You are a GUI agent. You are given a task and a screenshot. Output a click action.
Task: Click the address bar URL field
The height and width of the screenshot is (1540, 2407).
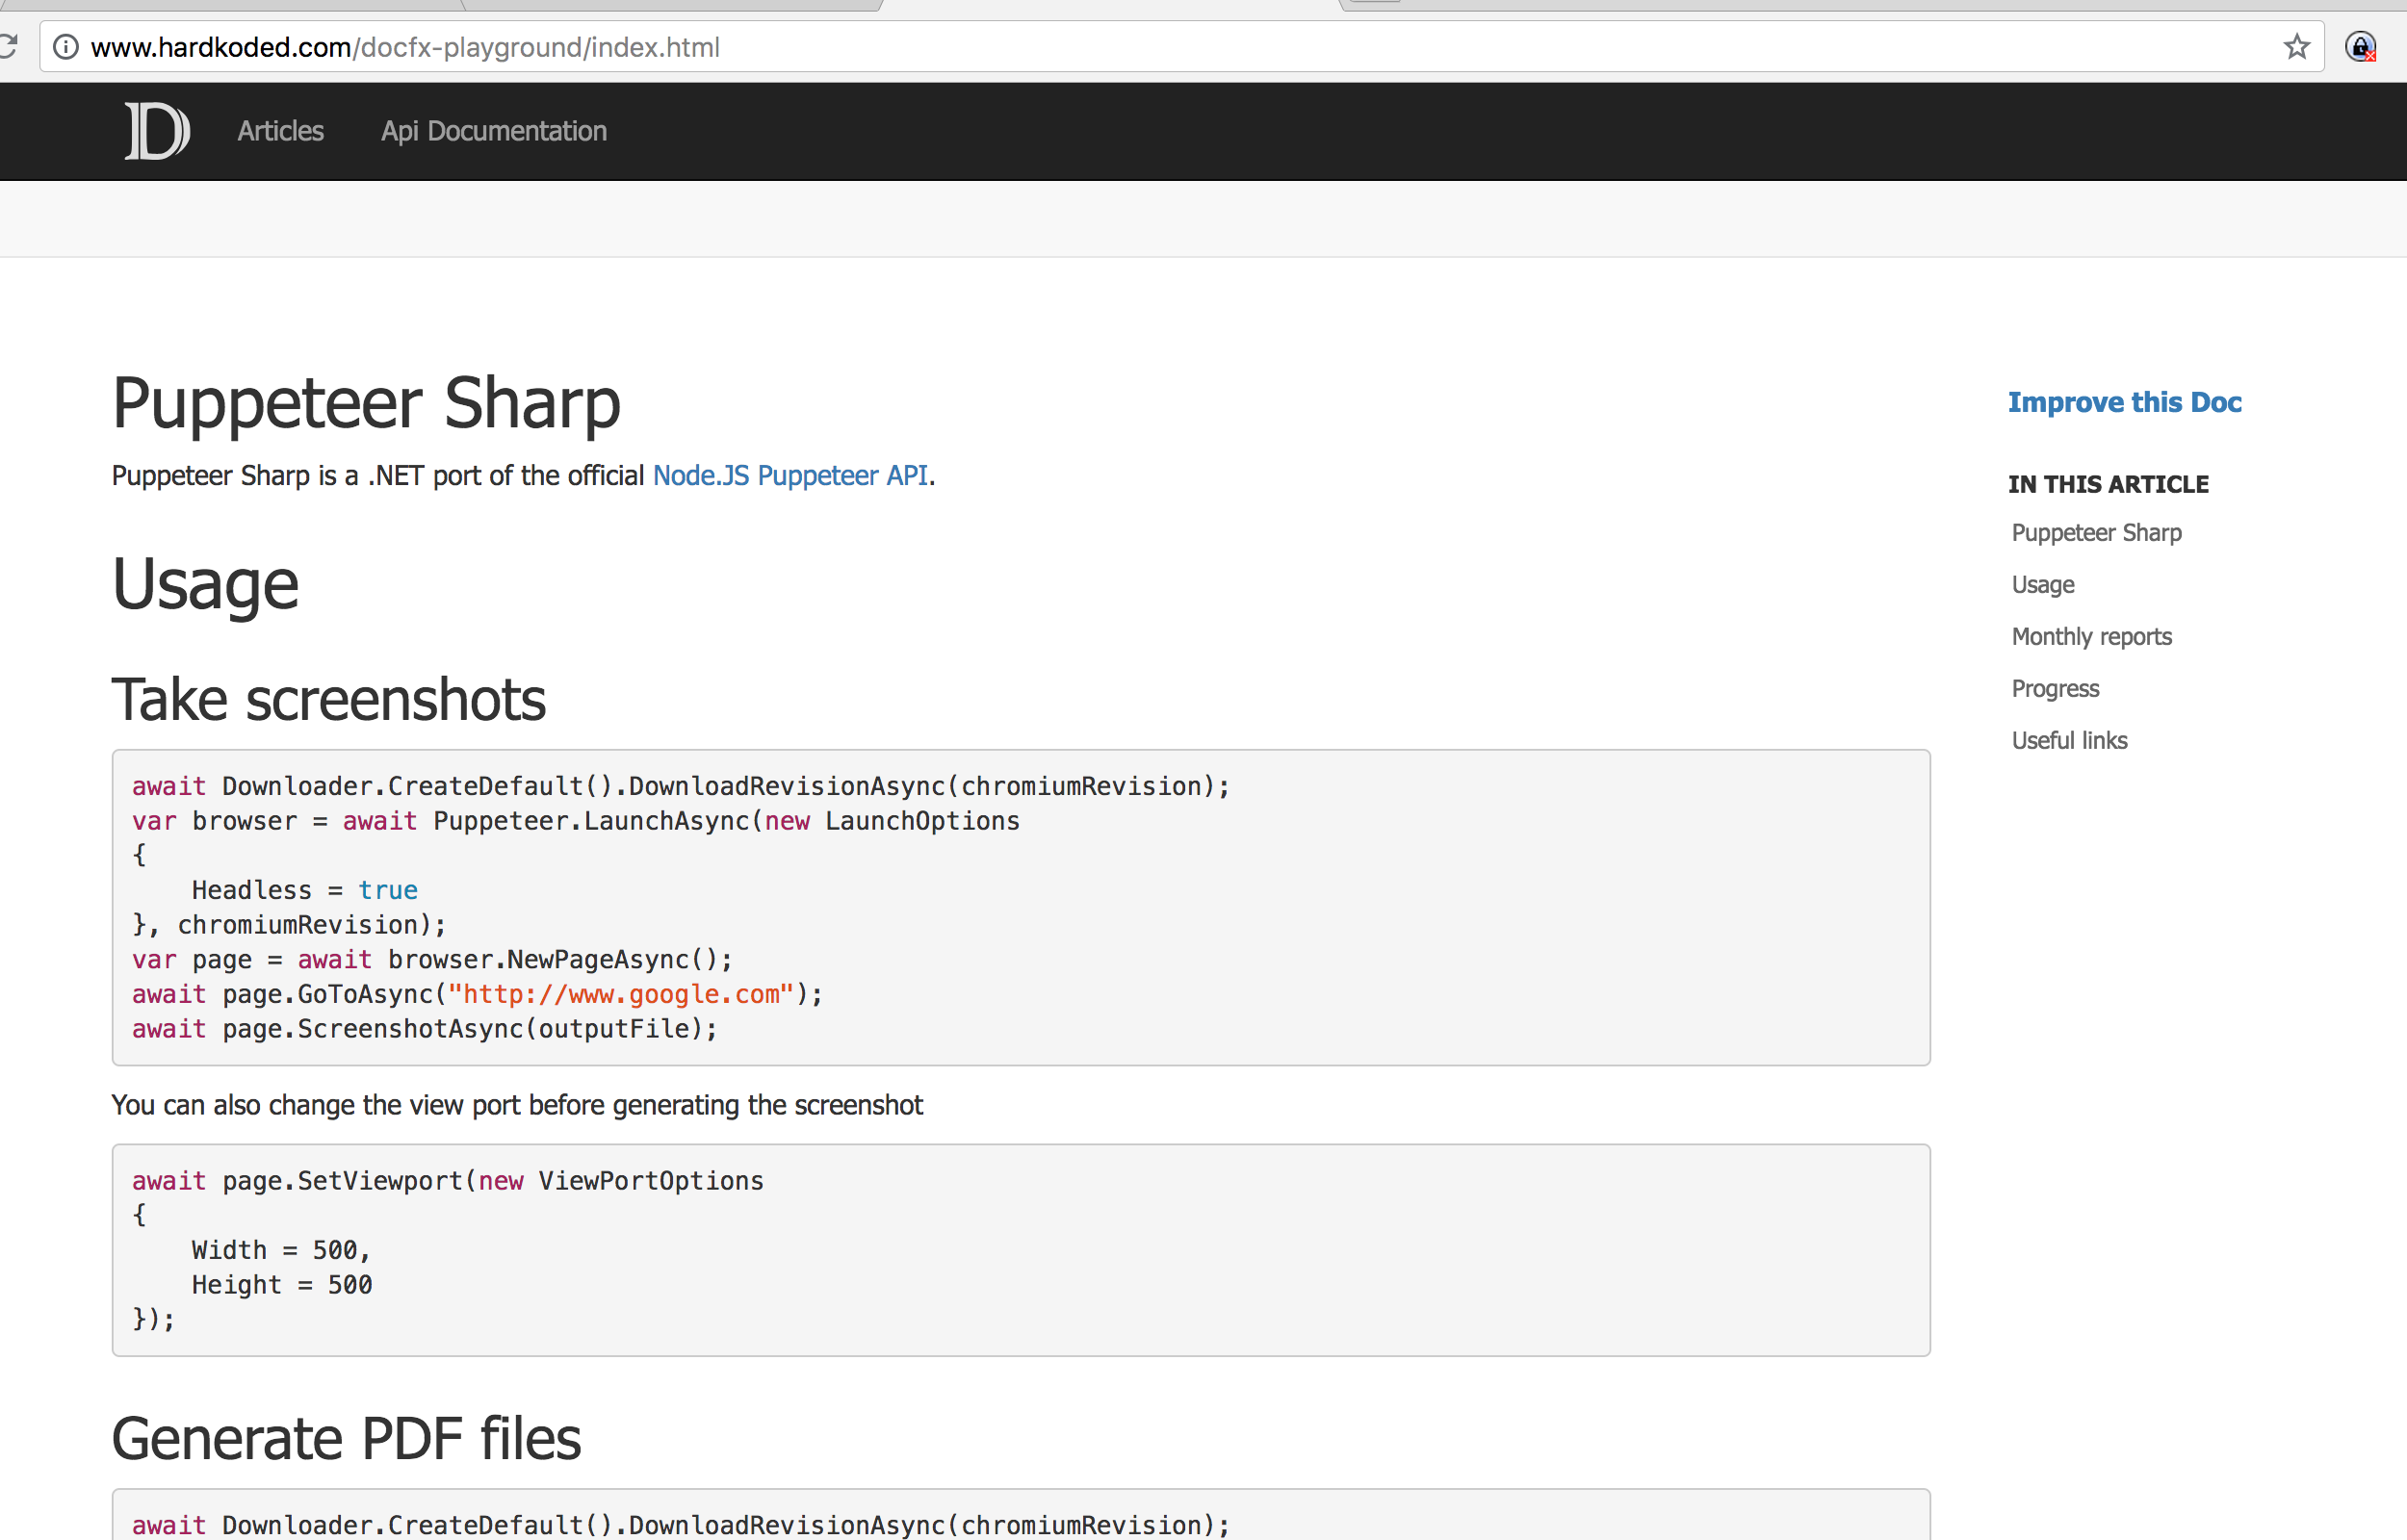(x=1100, y=47)
